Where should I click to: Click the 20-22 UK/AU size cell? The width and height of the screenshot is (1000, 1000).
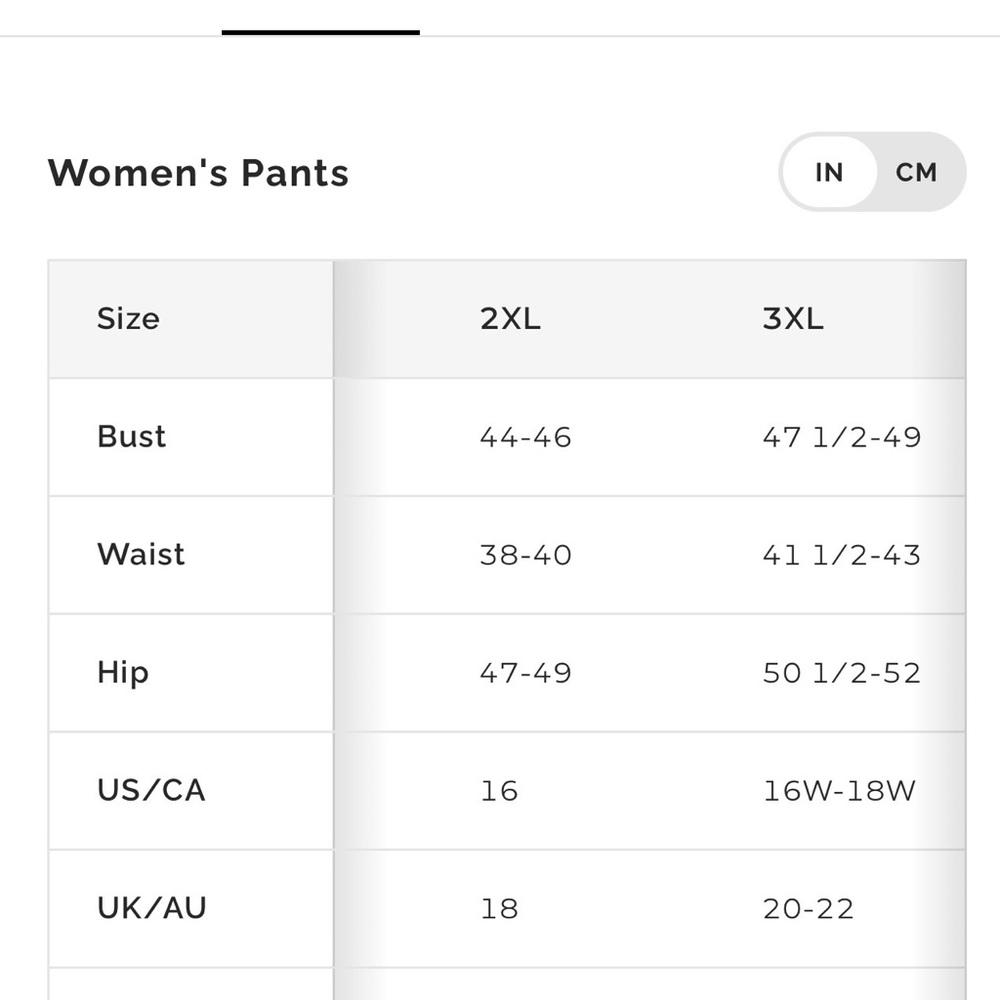808,909
